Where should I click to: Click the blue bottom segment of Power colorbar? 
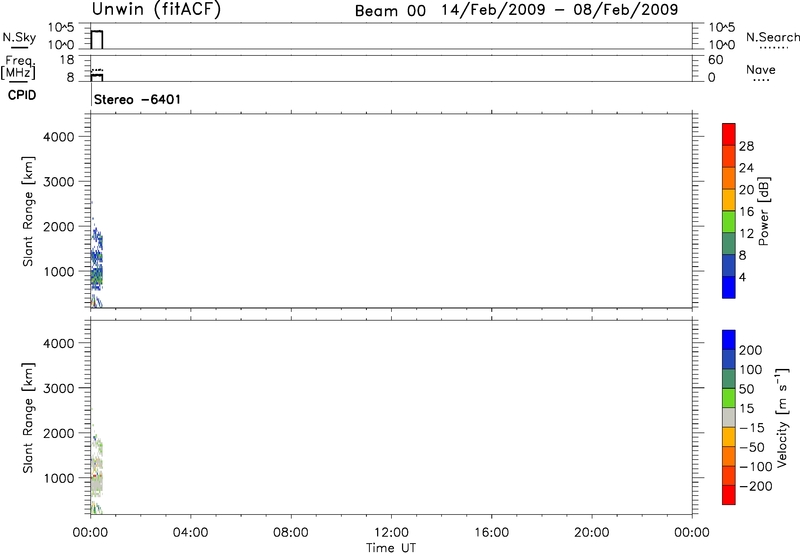tap(729, 287)
